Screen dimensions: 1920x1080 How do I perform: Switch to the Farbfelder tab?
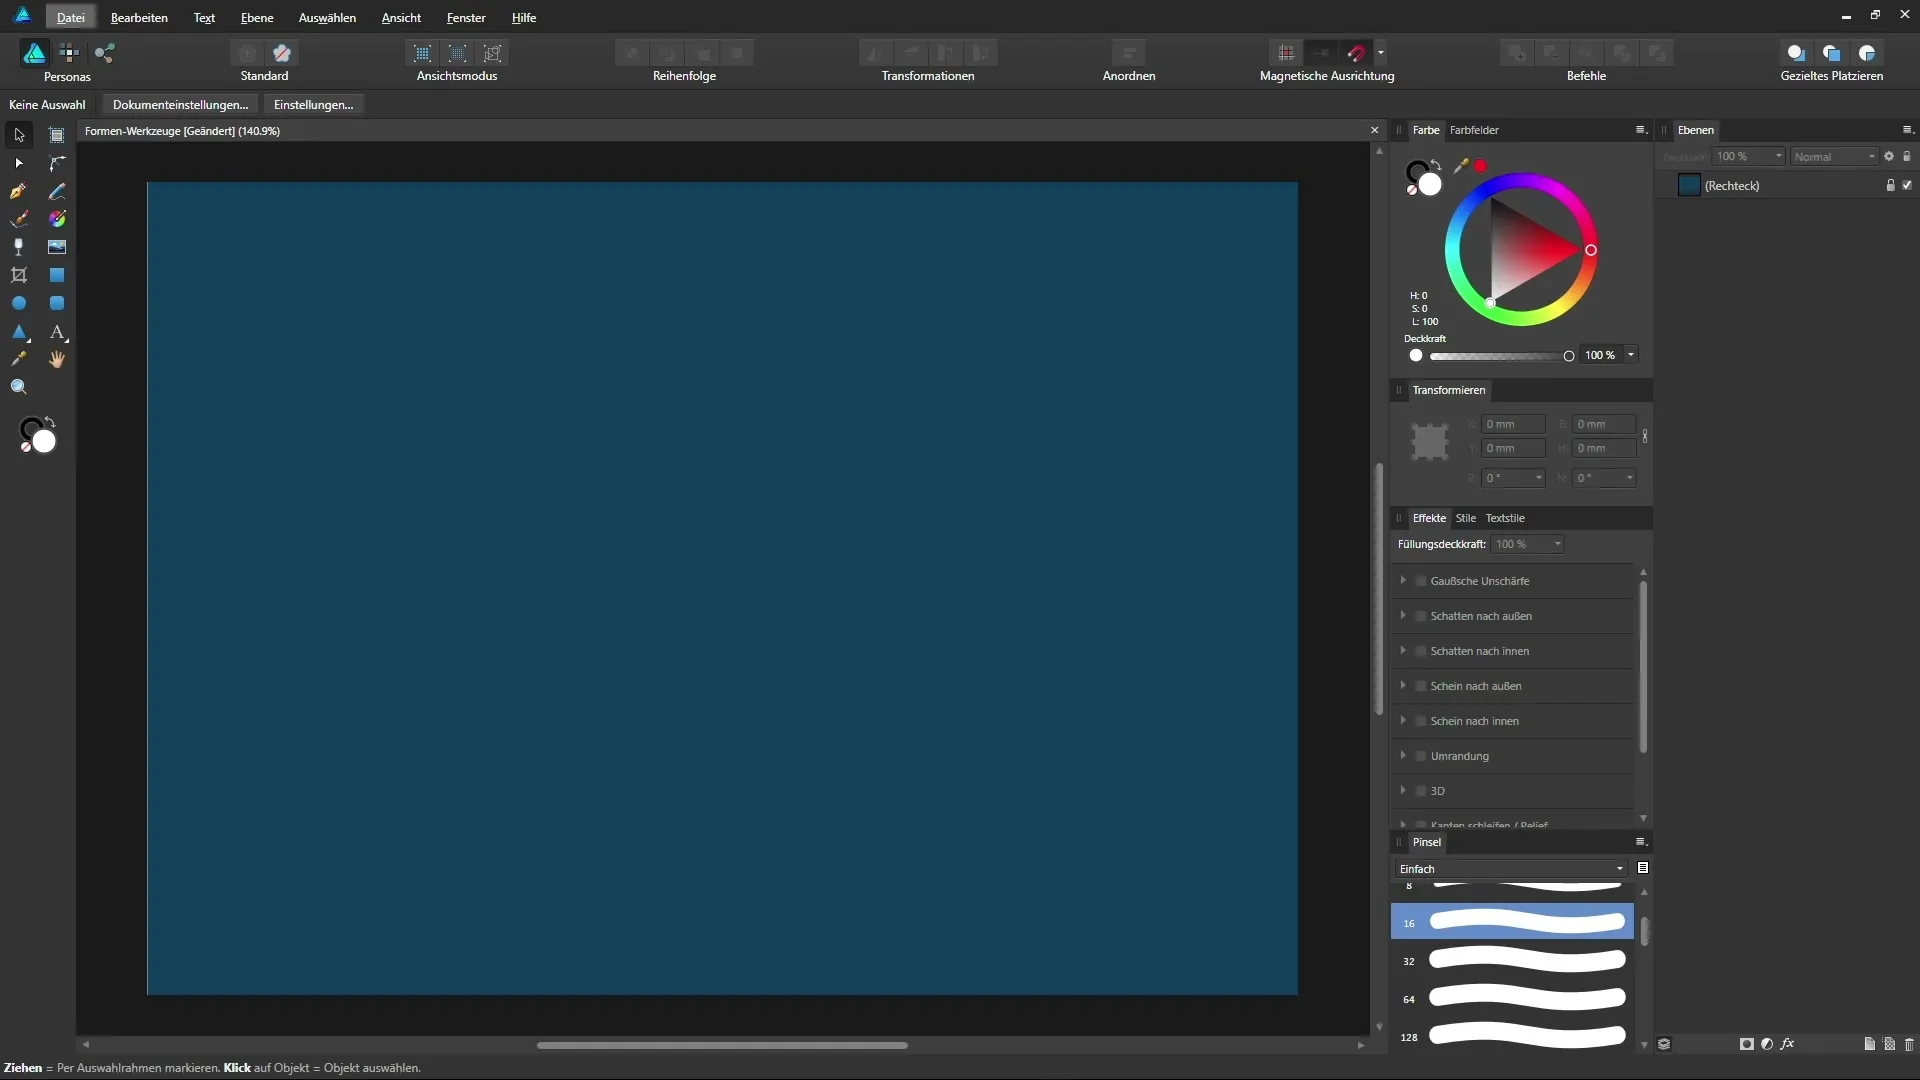[1474, 130]
